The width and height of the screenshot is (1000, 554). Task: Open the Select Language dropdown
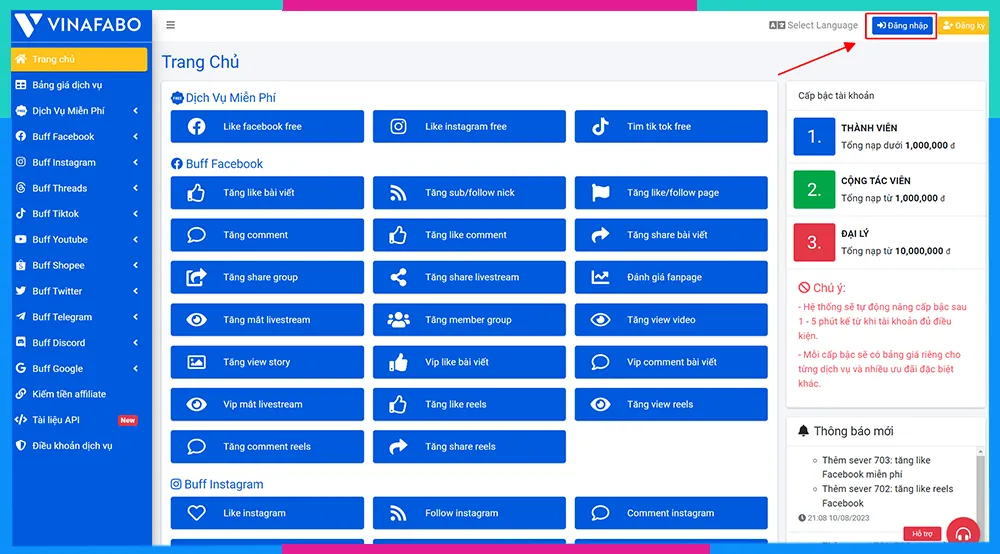[x=813, y=26]
